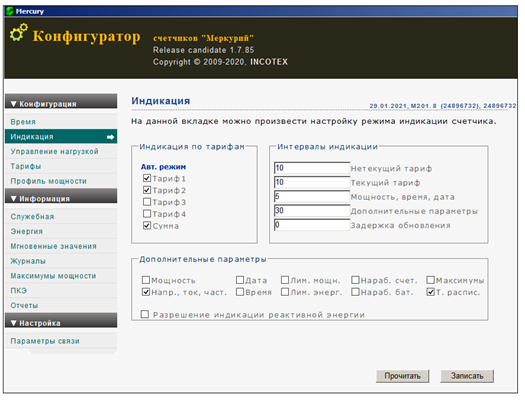The width and height of the screenshot is (525, 401).
Task: Click the gears logo icon beside Конфигуратор
Action: click(x=18, y=32)
